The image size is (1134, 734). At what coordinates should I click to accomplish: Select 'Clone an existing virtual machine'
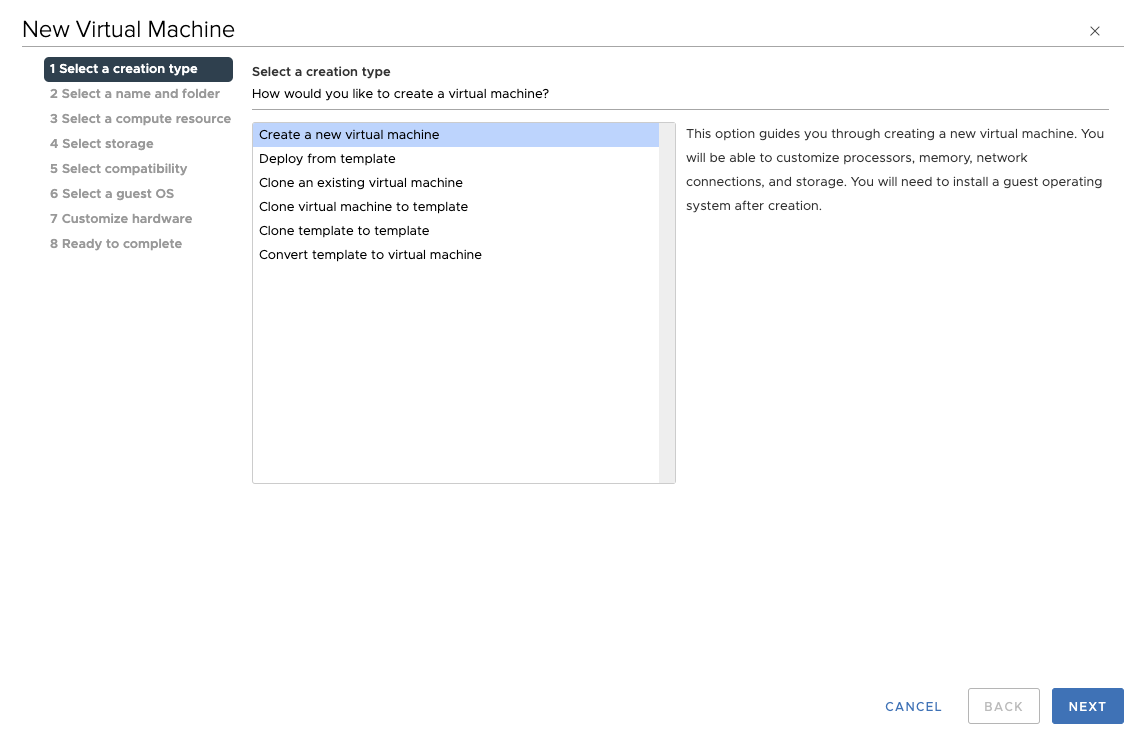pos(360,183)
